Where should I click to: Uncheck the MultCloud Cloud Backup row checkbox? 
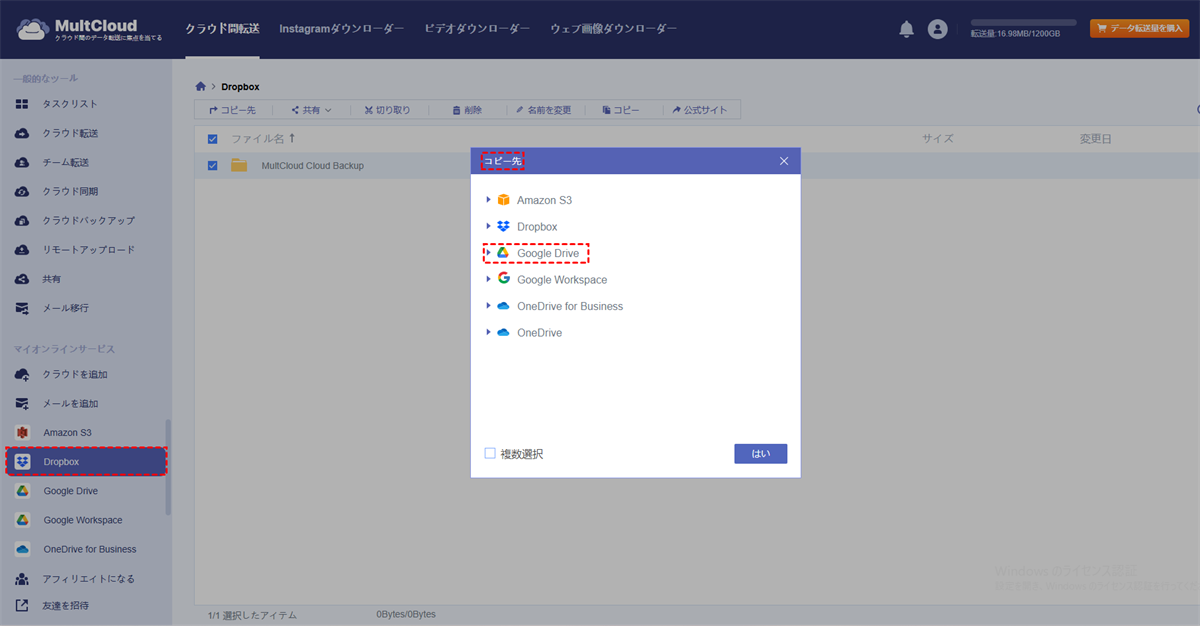[x=212, y=165]
